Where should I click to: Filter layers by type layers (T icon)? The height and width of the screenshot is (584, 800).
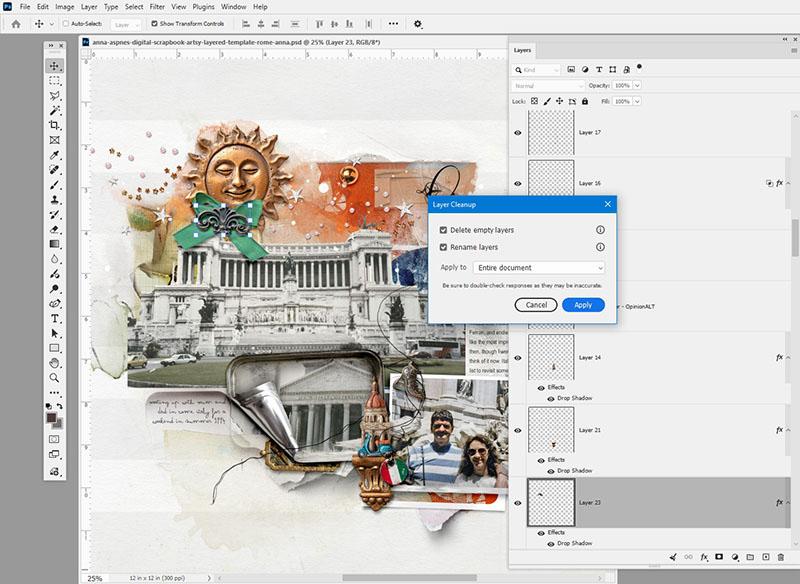[599, 69]
